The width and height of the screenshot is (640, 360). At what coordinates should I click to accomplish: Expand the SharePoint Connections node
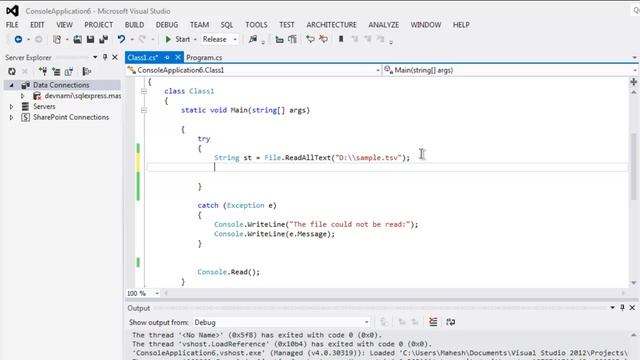(11, 117)
